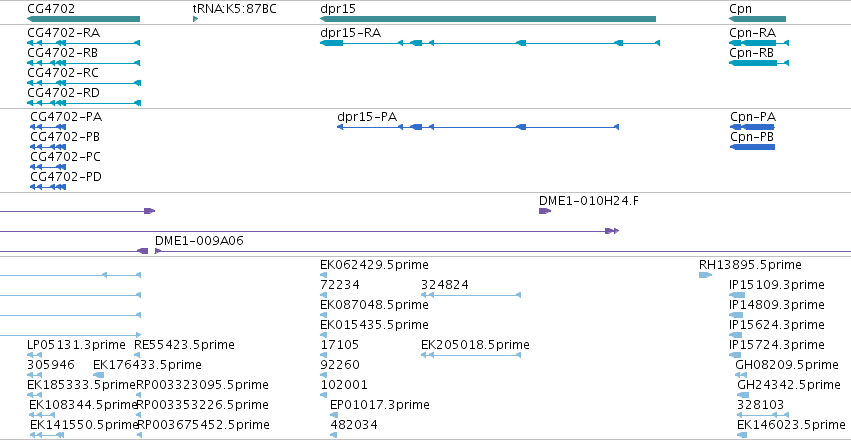Click the CG4702-RA transcript label
This screenshot has height=440, width=851.
point(63,33)
